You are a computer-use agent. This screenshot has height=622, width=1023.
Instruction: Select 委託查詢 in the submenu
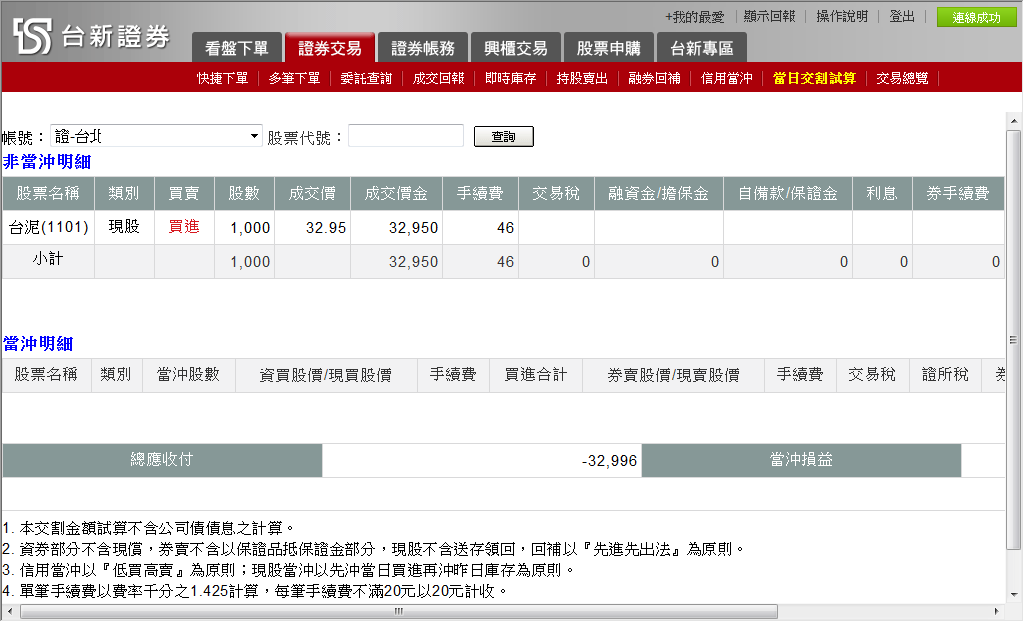[366, 78]
